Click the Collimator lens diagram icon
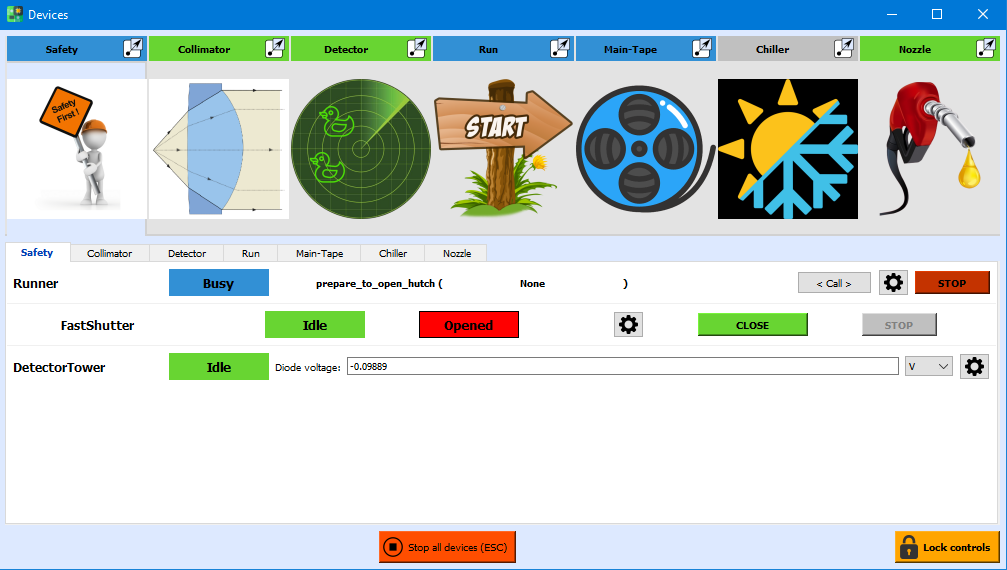The image size is (1007, 570). (x=219, y=149)
